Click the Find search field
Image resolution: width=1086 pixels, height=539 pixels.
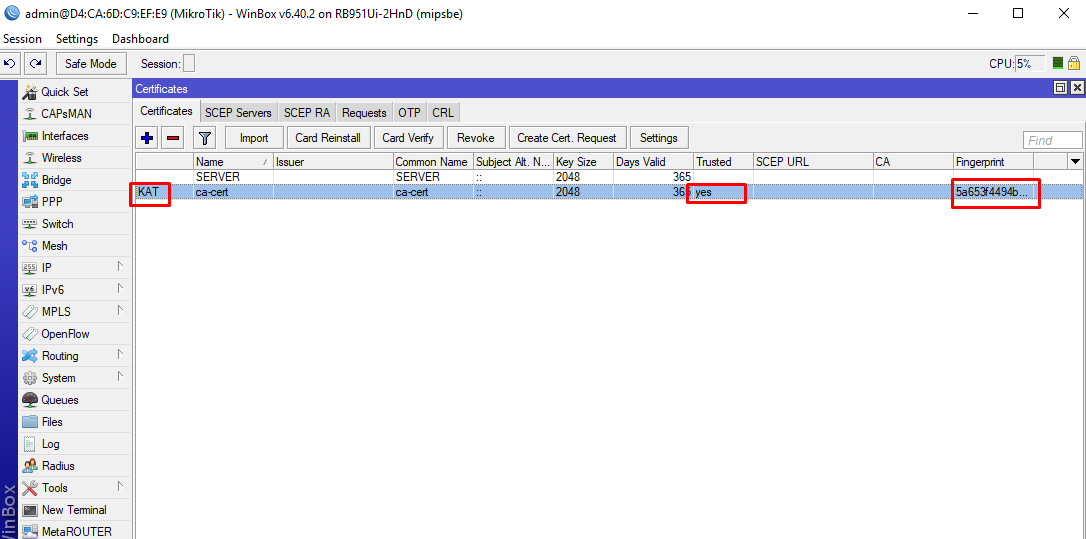1052,140
